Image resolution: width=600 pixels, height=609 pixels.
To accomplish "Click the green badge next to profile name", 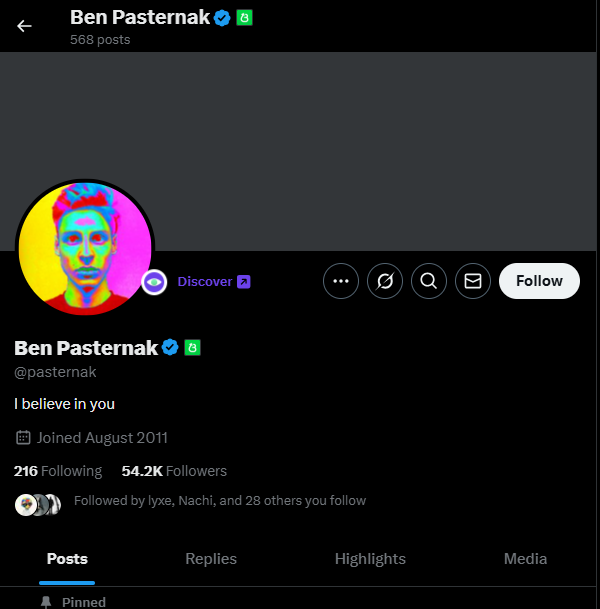I will (x=192, y=348).
